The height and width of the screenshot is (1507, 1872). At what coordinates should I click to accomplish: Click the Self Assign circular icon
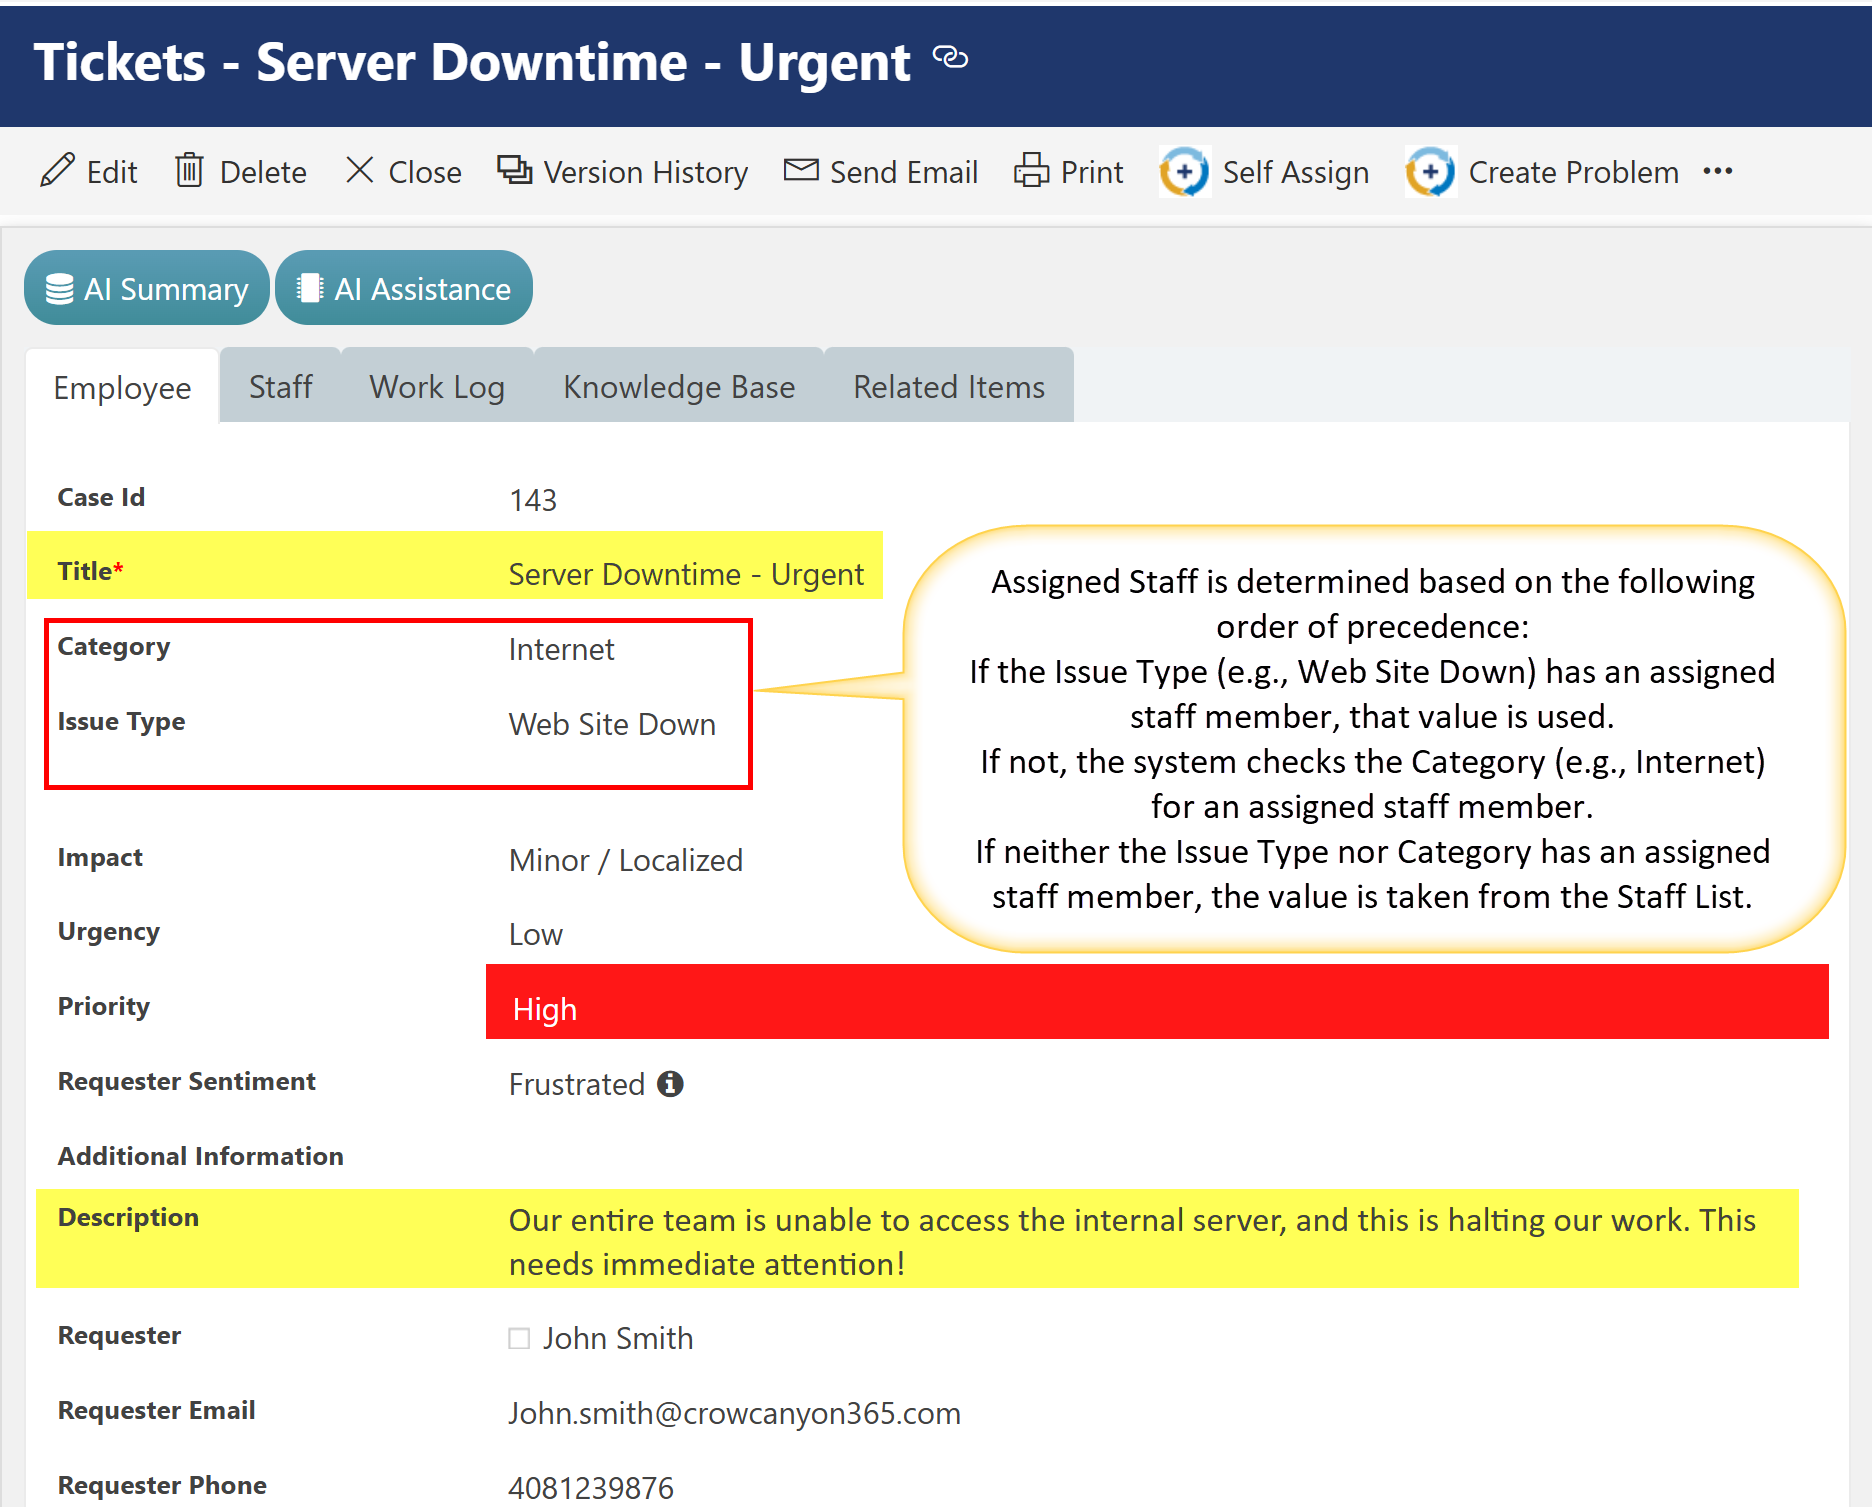1185,172
